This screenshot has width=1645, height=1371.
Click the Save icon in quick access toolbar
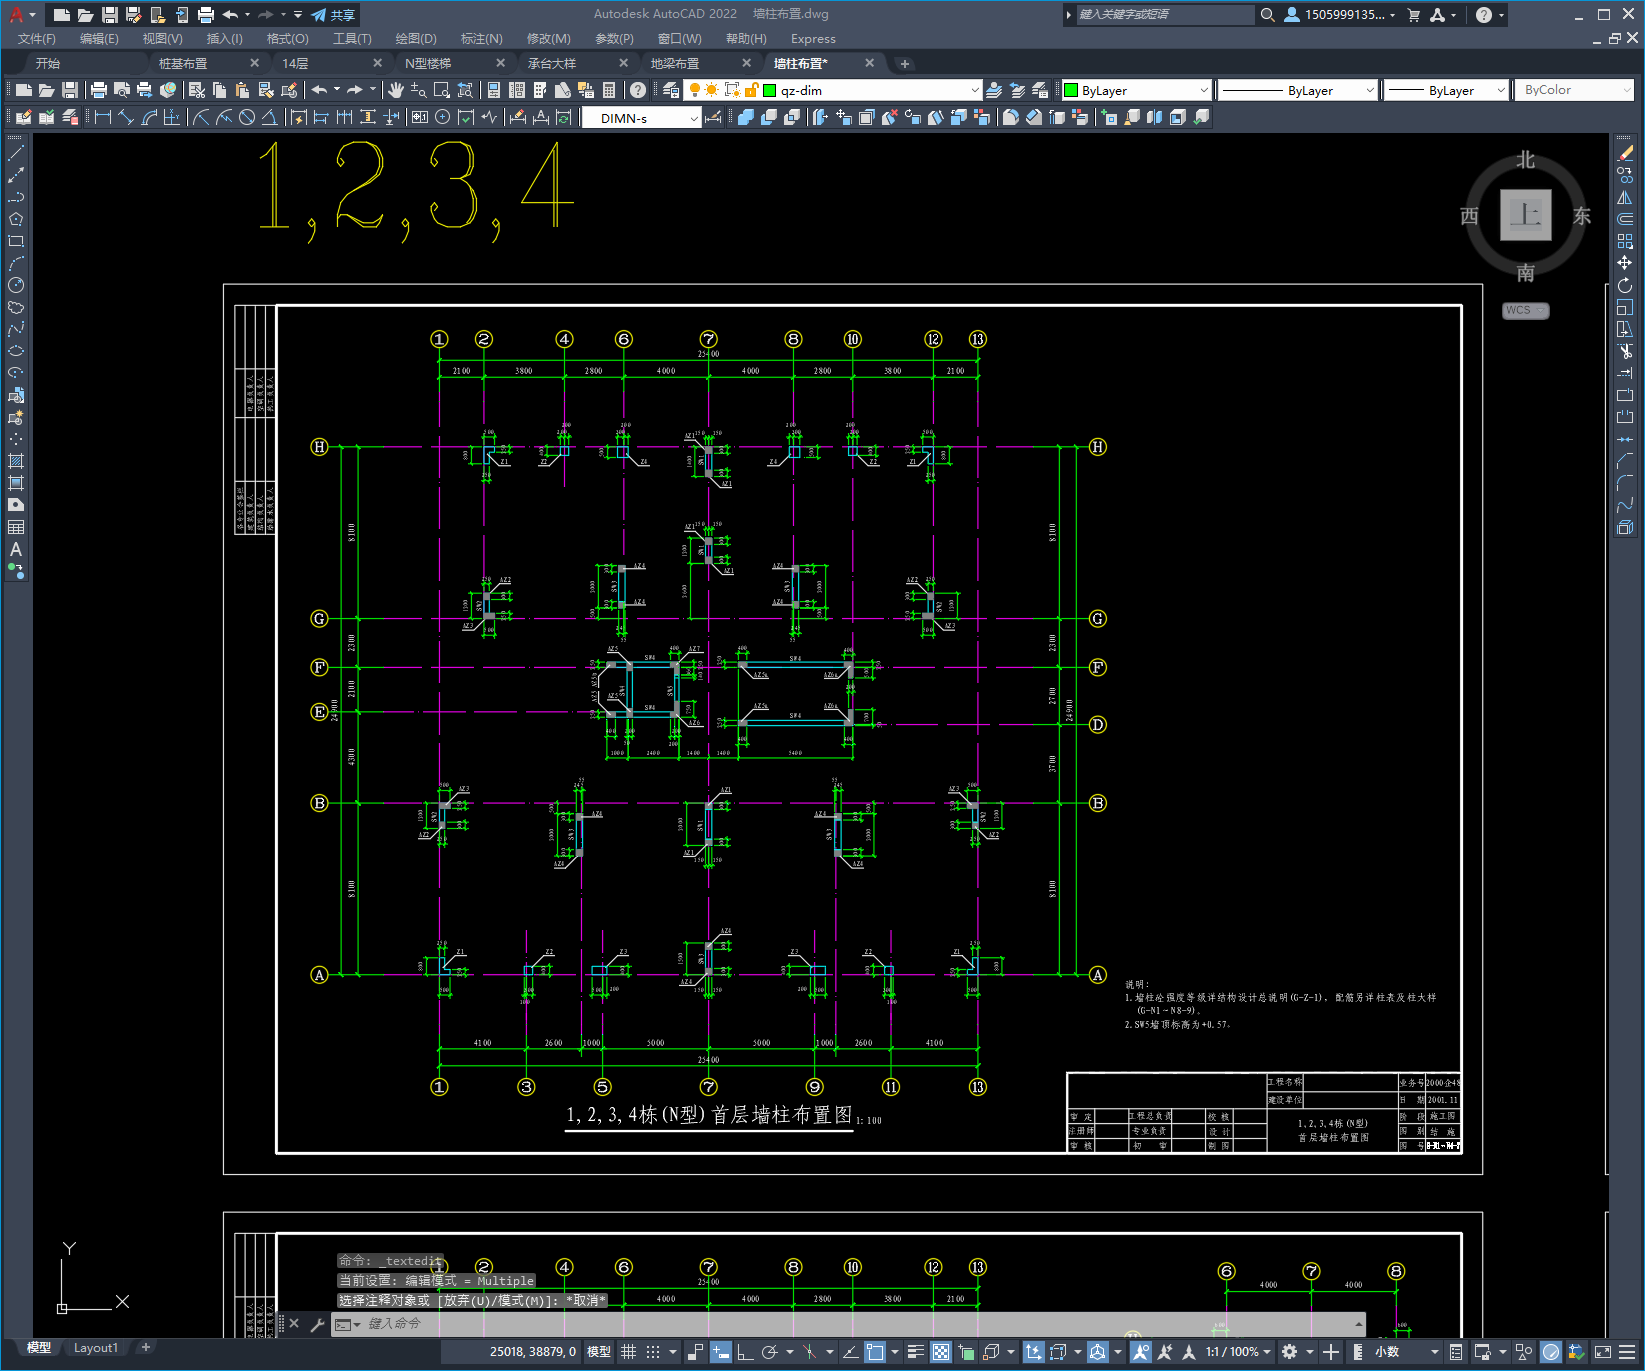(110, 15)
